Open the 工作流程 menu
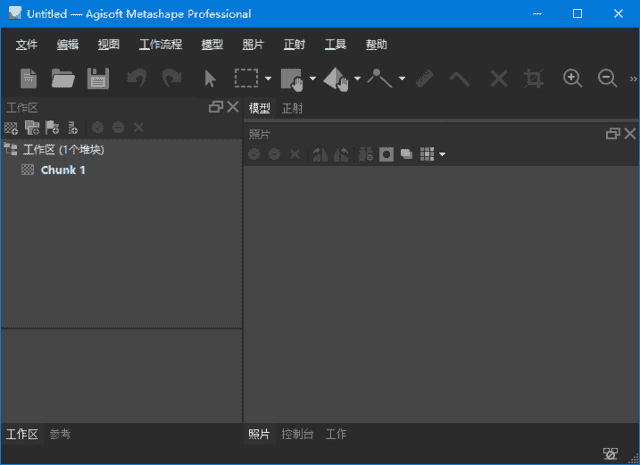The width and height of the screenshot is (640, 465). point(161,45)
